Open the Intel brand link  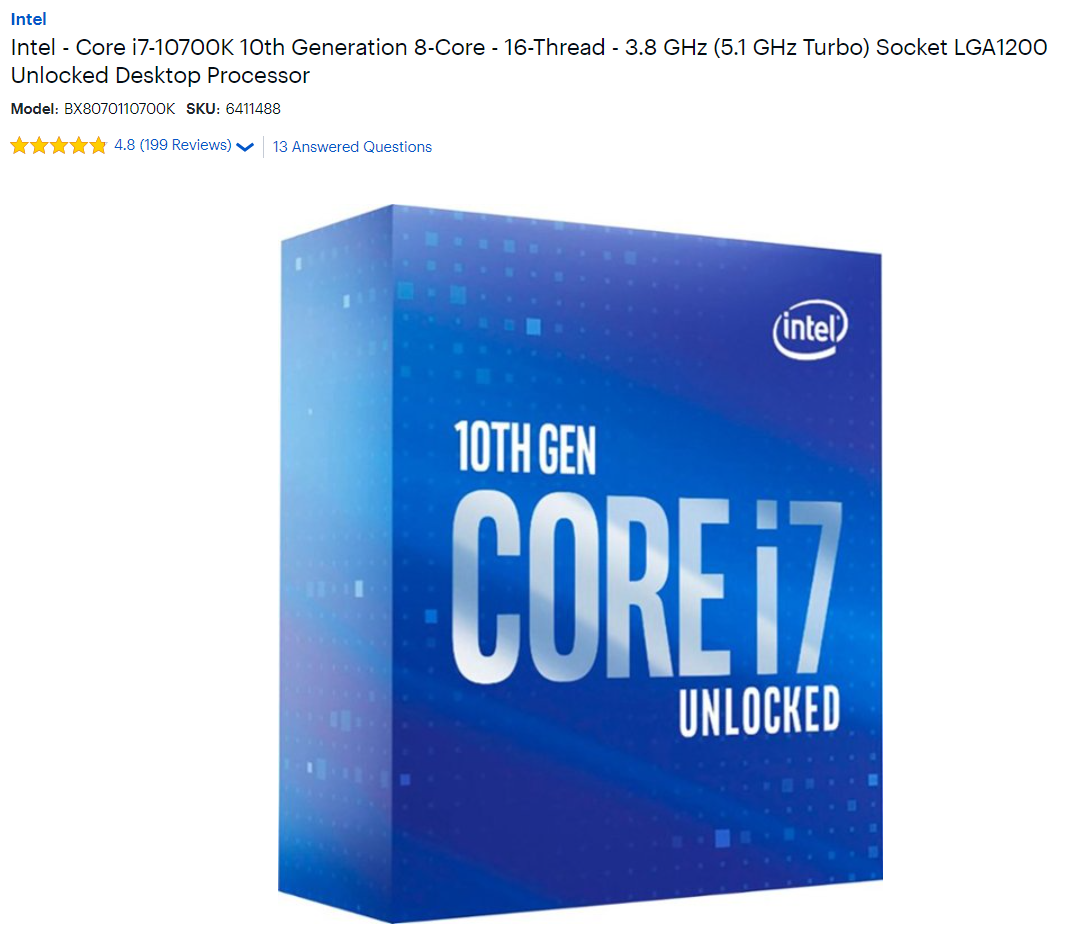tap(28, 19)
